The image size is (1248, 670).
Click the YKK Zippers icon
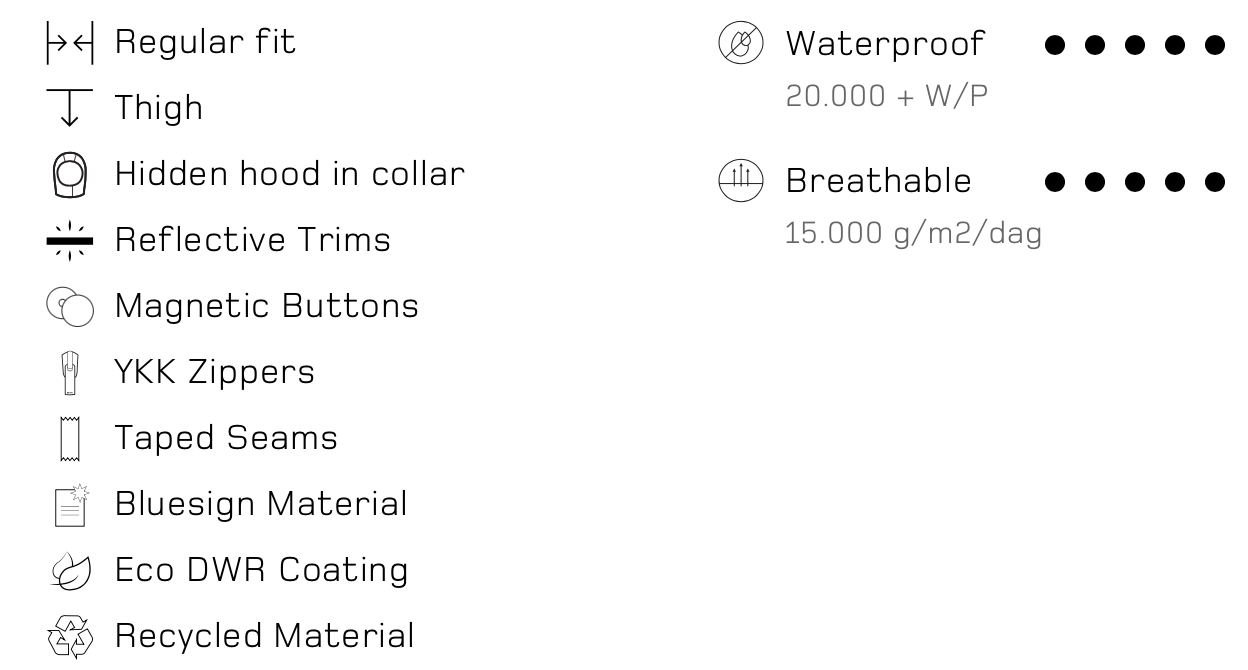pyautogui.click(x=70, y=373)
